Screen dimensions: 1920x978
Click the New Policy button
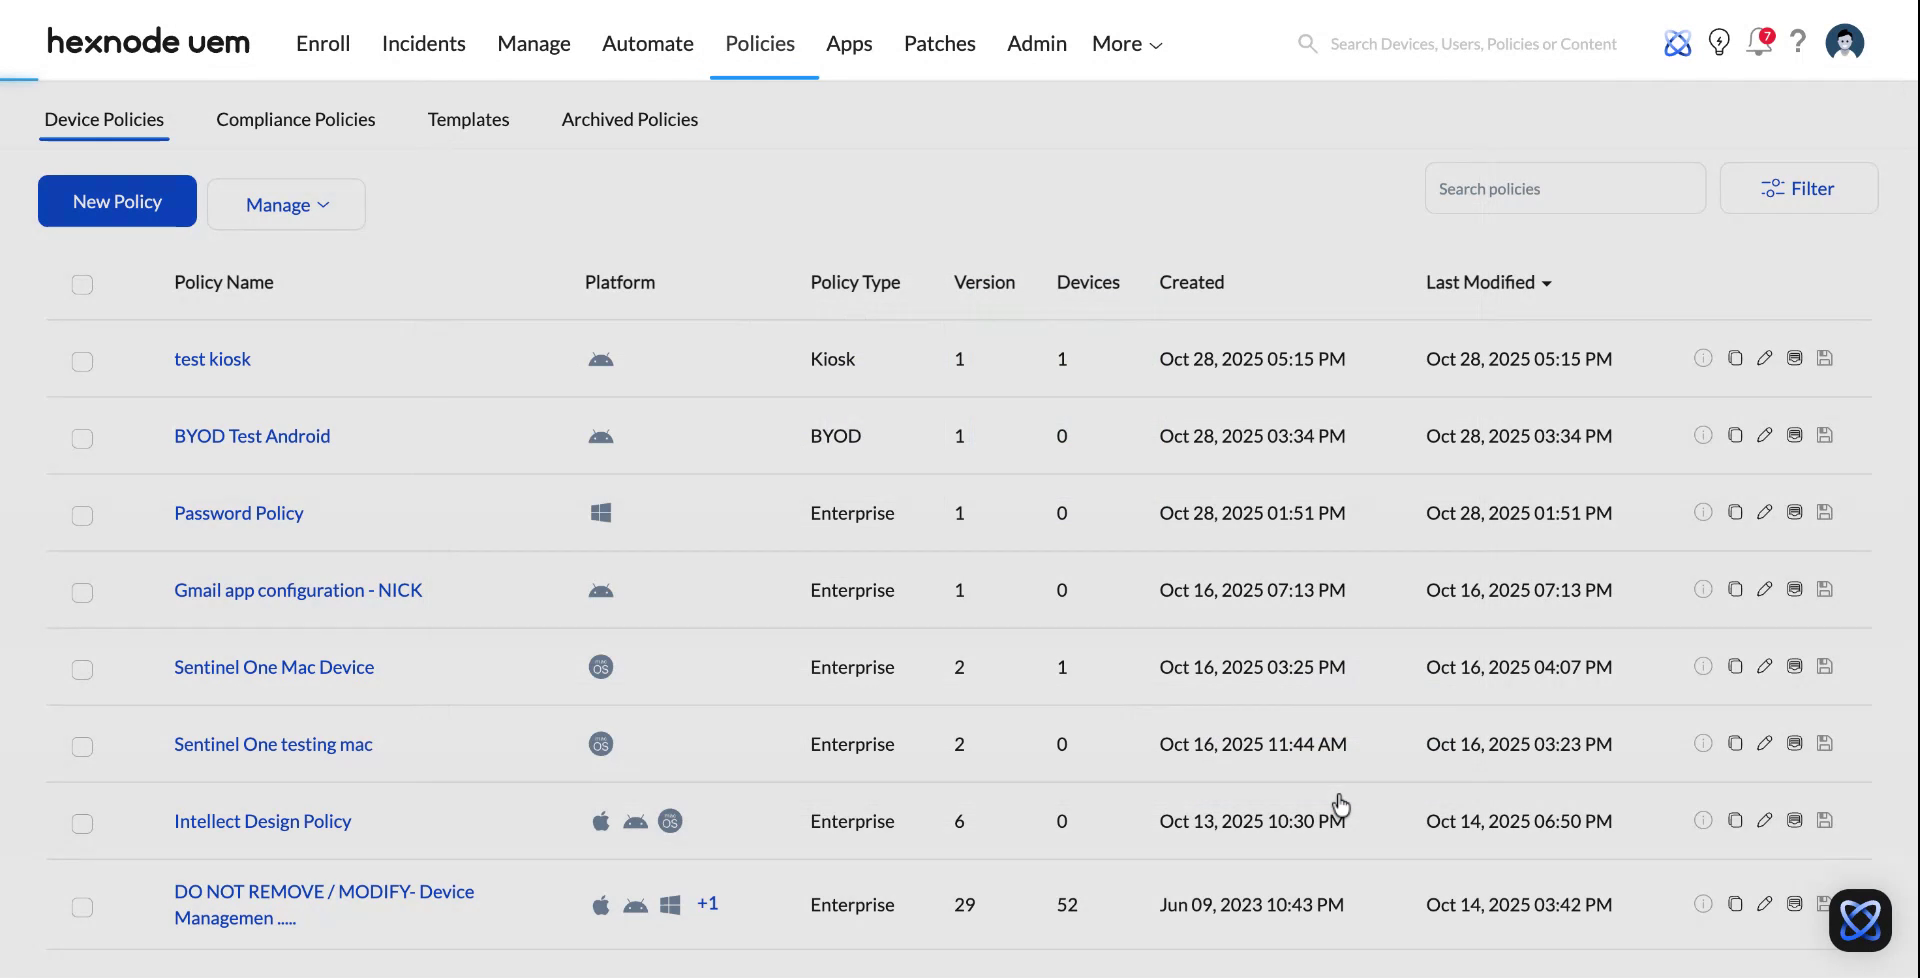[x=116, y=200]
